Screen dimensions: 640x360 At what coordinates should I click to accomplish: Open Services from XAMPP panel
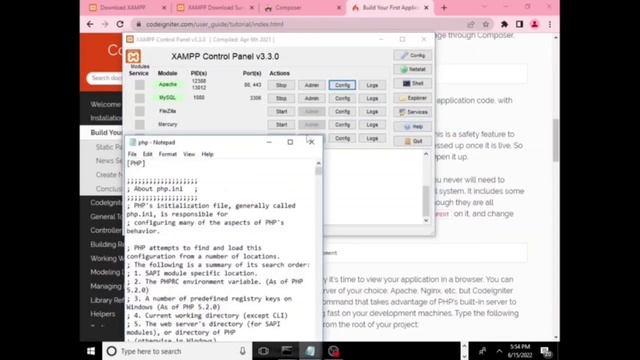click(x=413, y=112)
